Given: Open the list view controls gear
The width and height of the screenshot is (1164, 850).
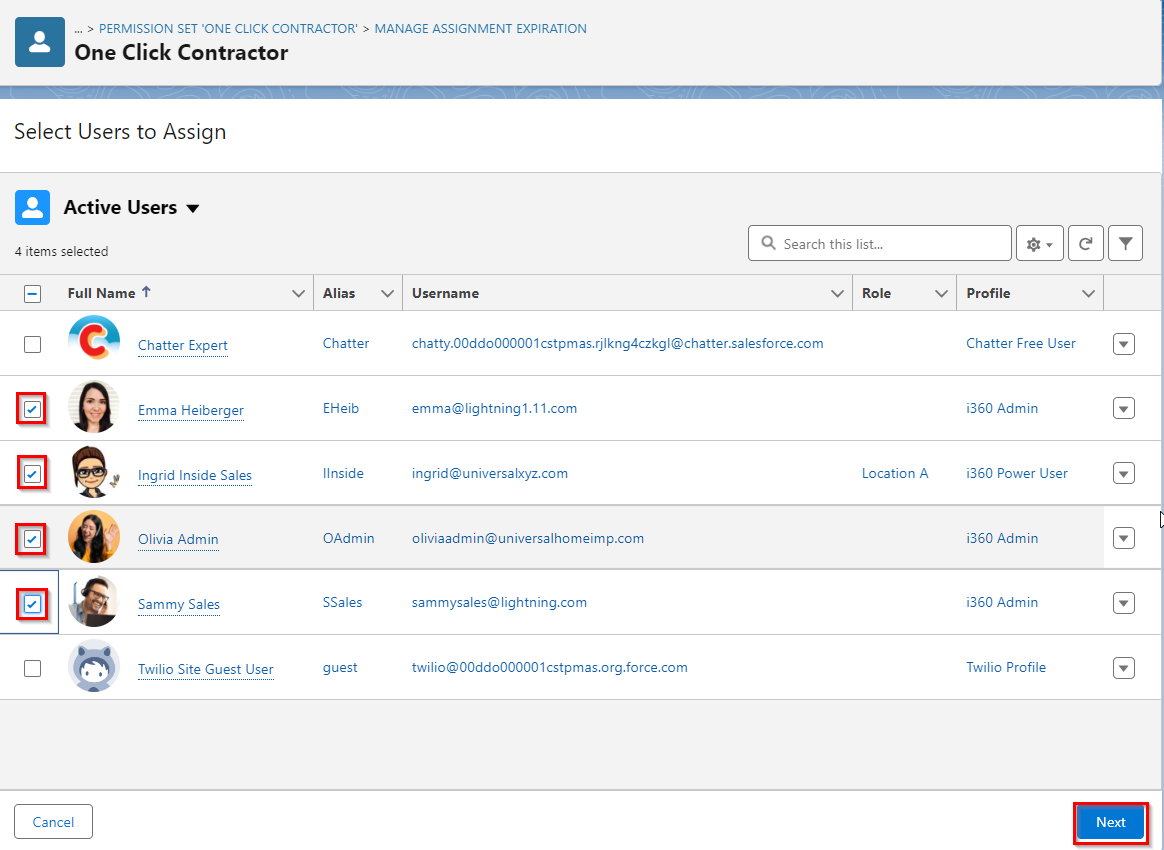Looking at the screenshot, I should [1039, 243].
